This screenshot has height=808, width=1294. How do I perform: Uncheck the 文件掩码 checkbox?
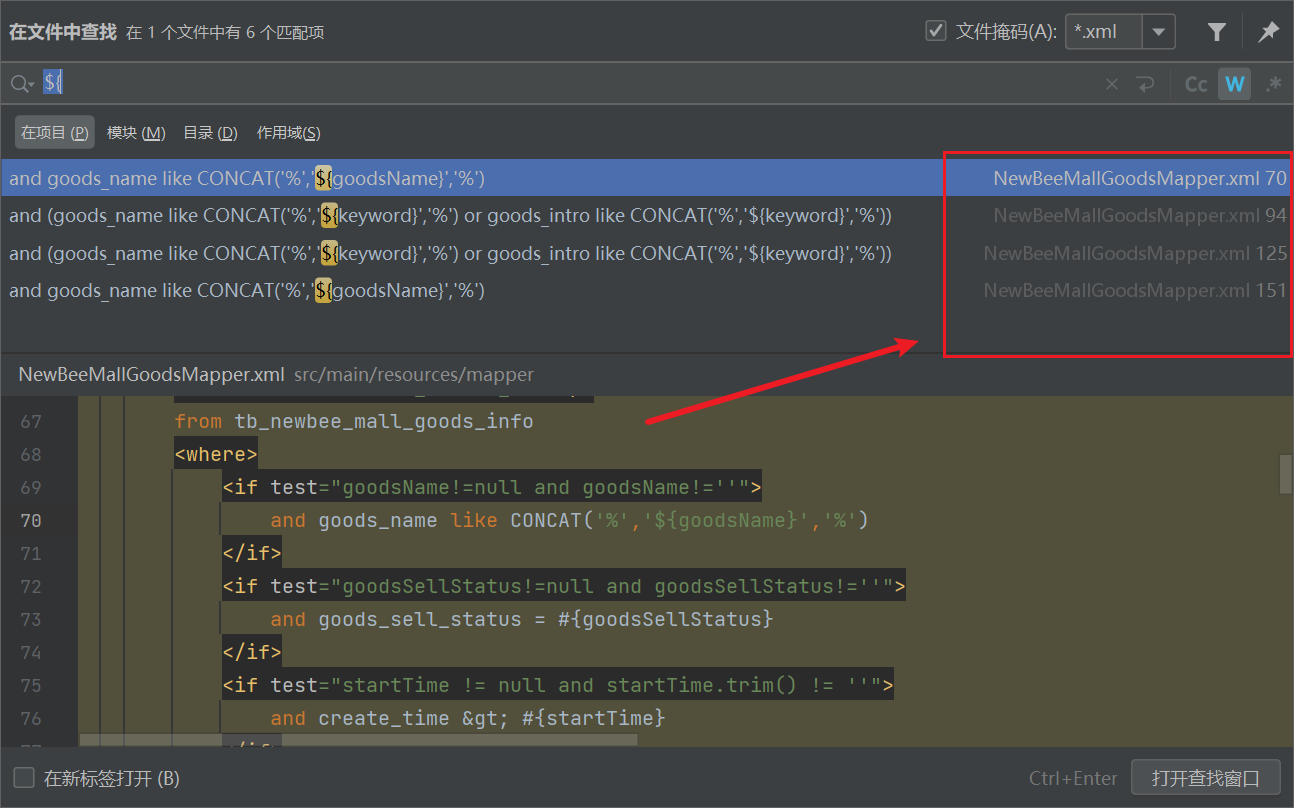pos(936,31)
